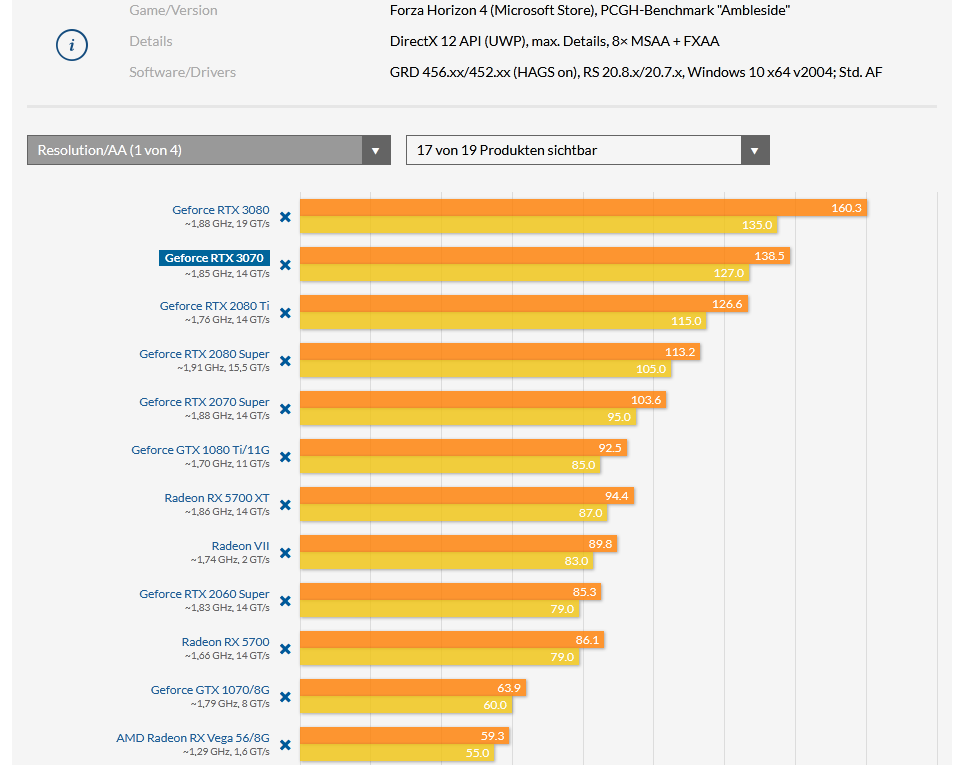Image resolution: width=961 pixels, height=765 pixels.
Task: Click the circular info icon
Action: point(71,45)
